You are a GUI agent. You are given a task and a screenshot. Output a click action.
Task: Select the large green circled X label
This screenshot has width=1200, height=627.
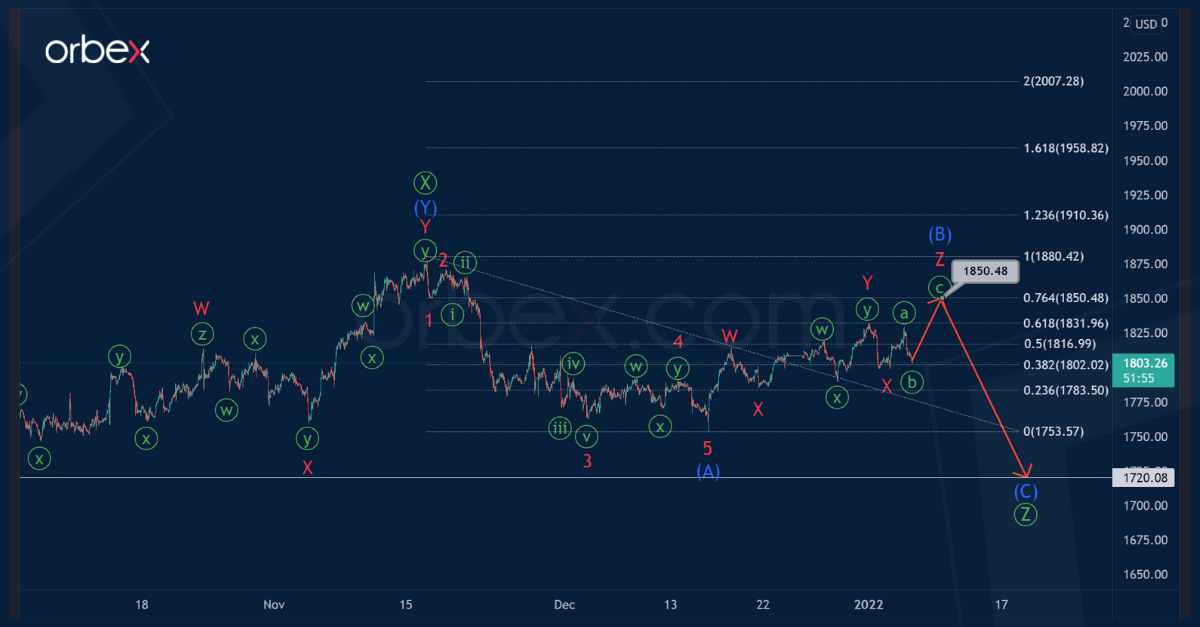pyautogui.click(x=426, y=183)
